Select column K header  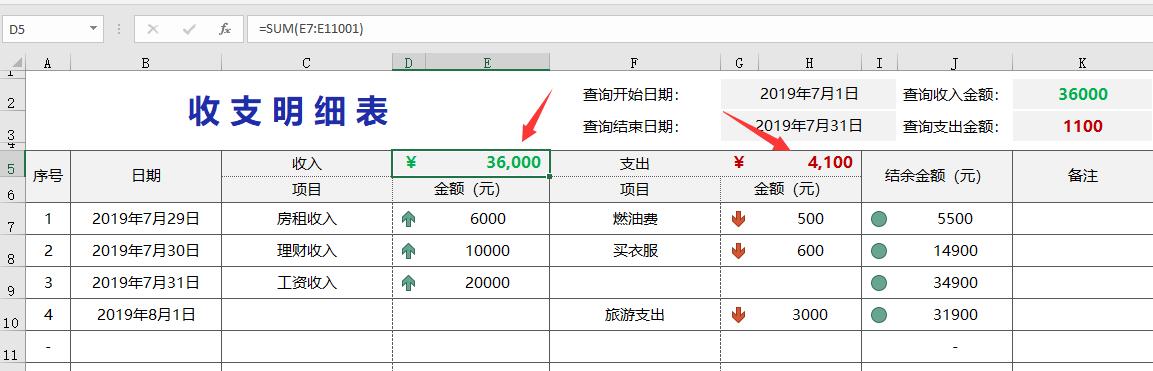coord(1082,63)
